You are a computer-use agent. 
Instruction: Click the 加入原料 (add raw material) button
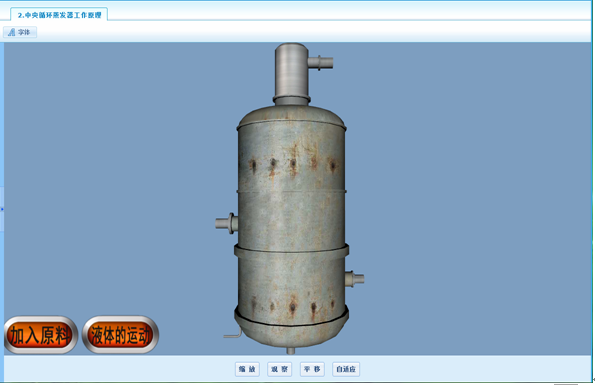(x=41, y=335)
